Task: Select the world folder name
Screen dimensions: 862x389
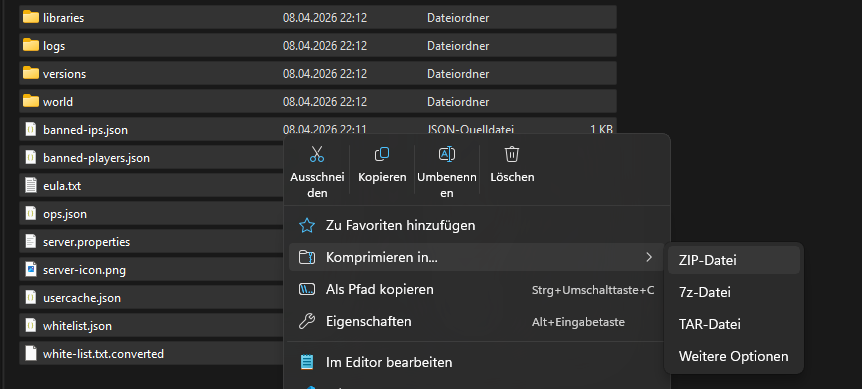Action: (58, 102)
